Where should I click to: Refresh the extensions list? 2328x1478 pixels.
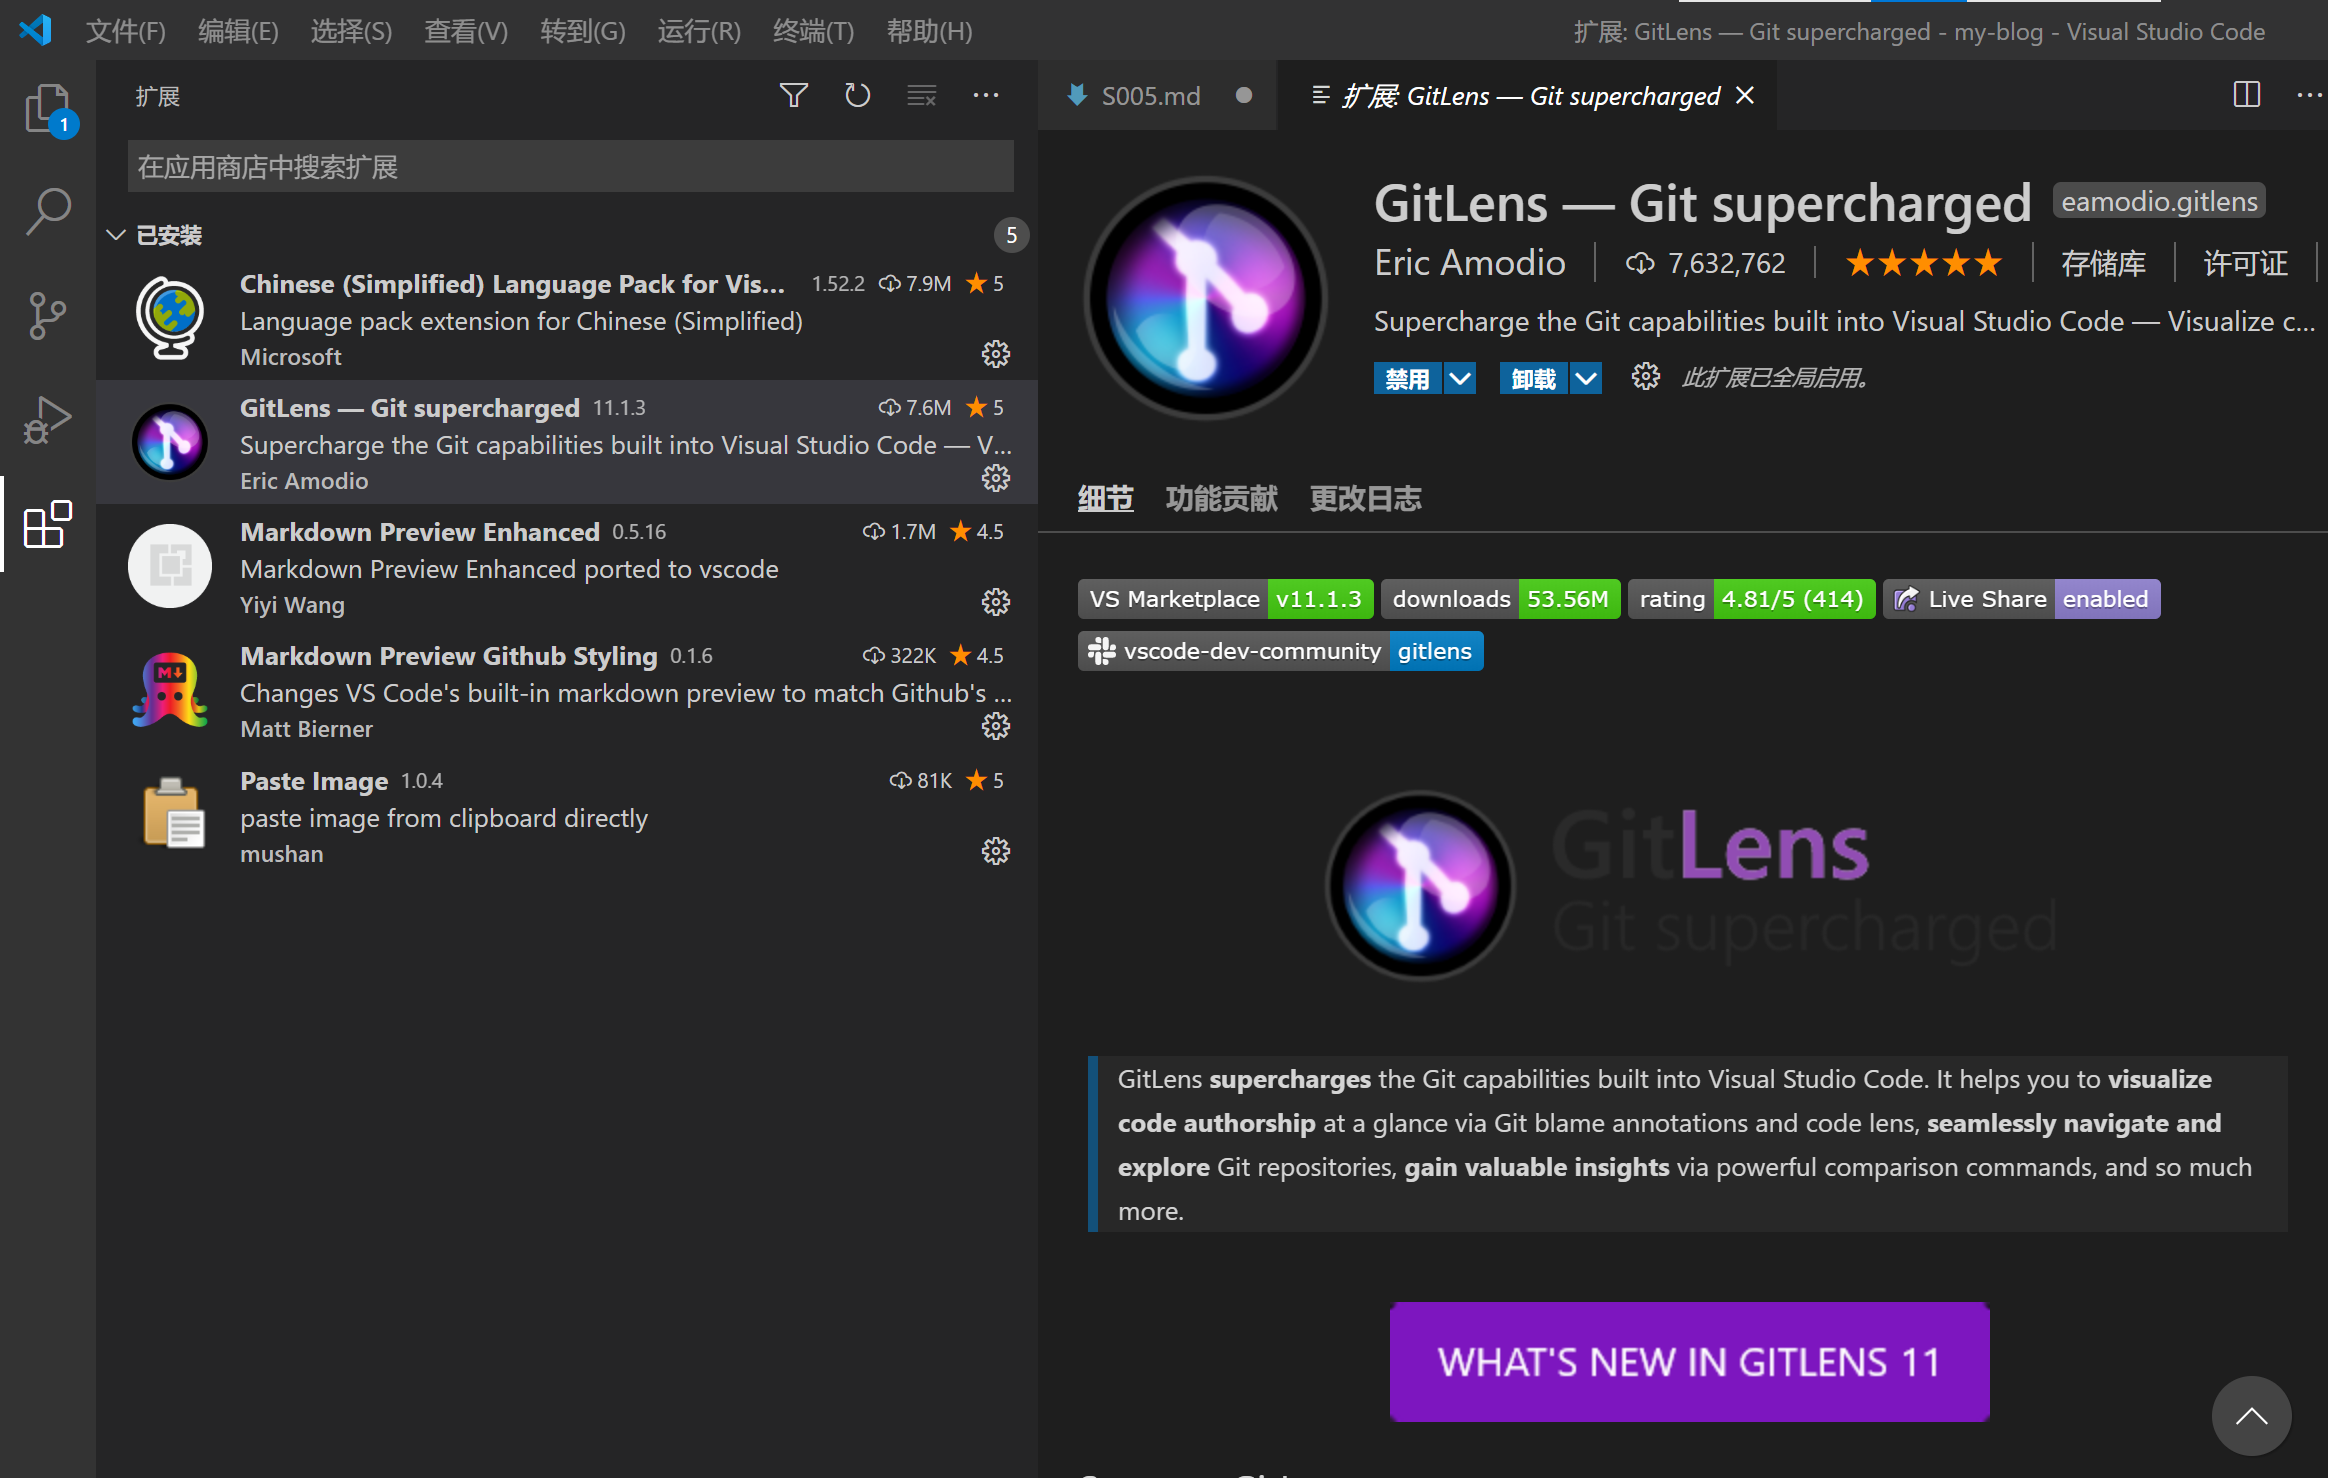click(x=857, y=96)
